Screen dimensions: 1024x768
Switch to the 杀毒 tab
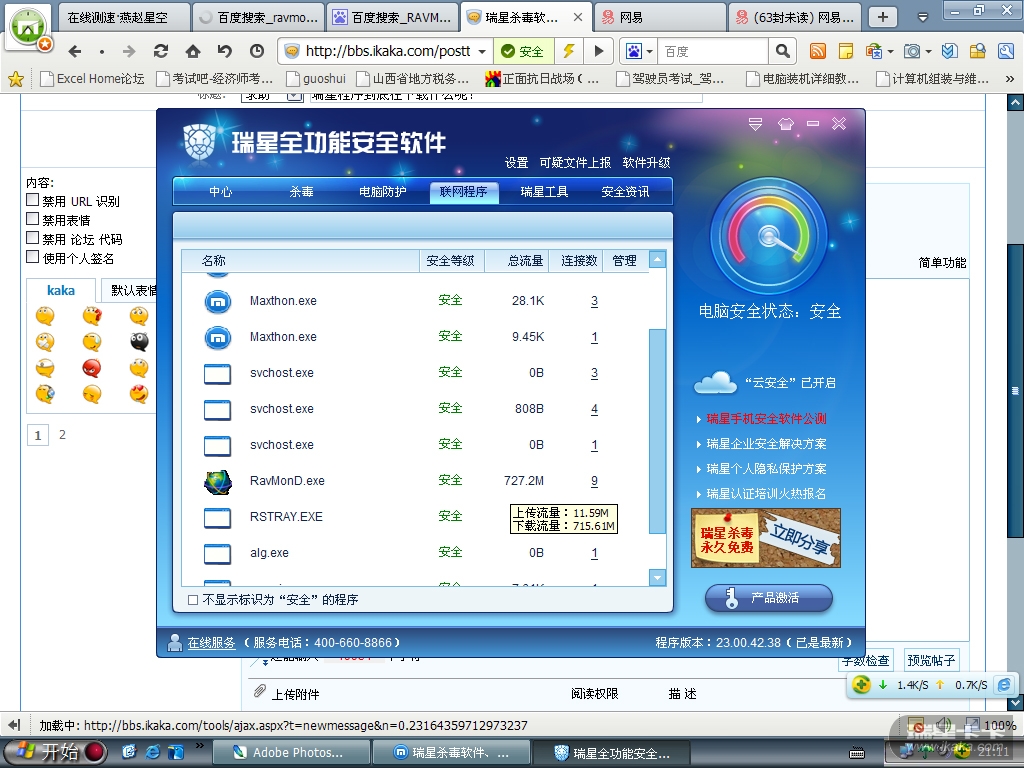click(301, 191)
